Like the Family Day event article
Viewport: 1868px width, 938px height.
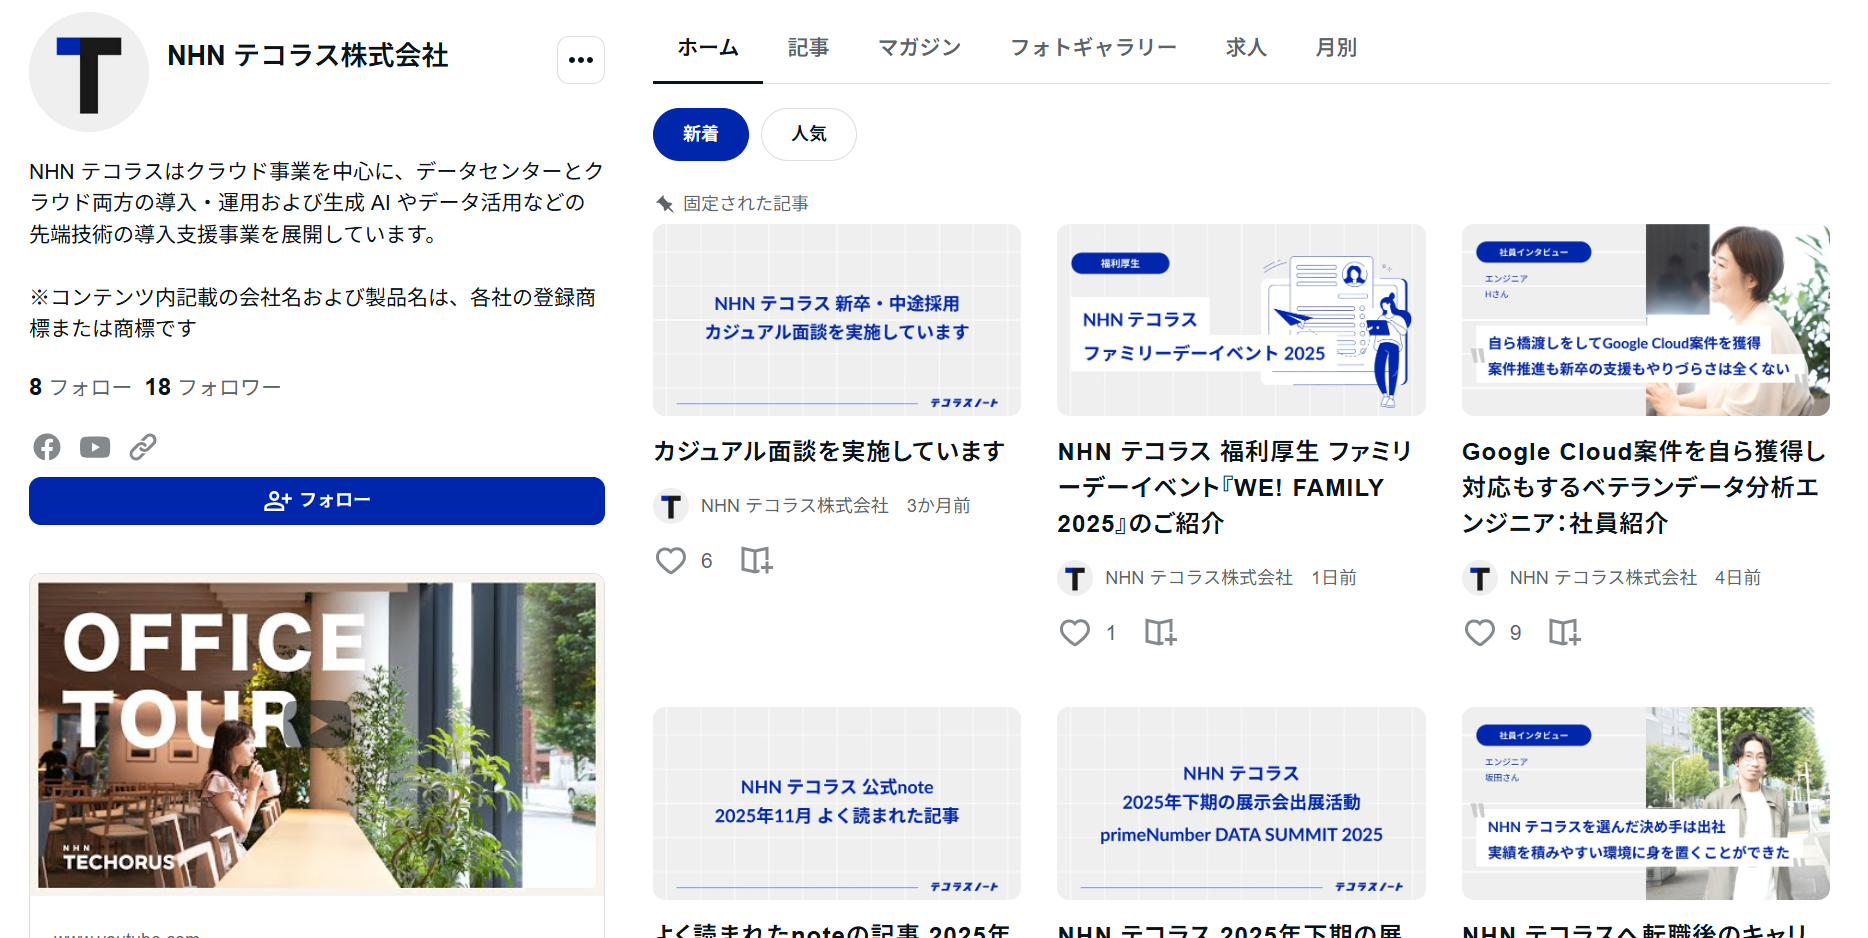coord(1075,632)
